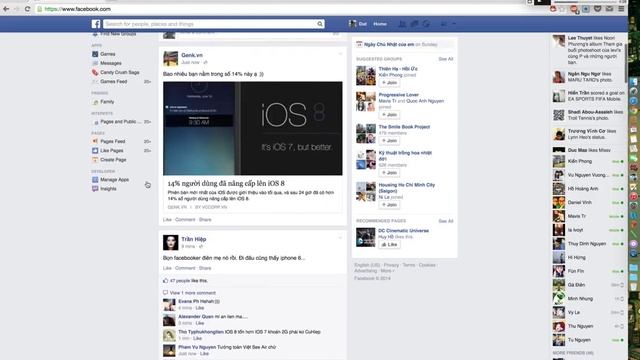Open the DC Cinematic Universe page link
Image resolution: width=640 pixels, height=360 pixels.
coord(403,231)
